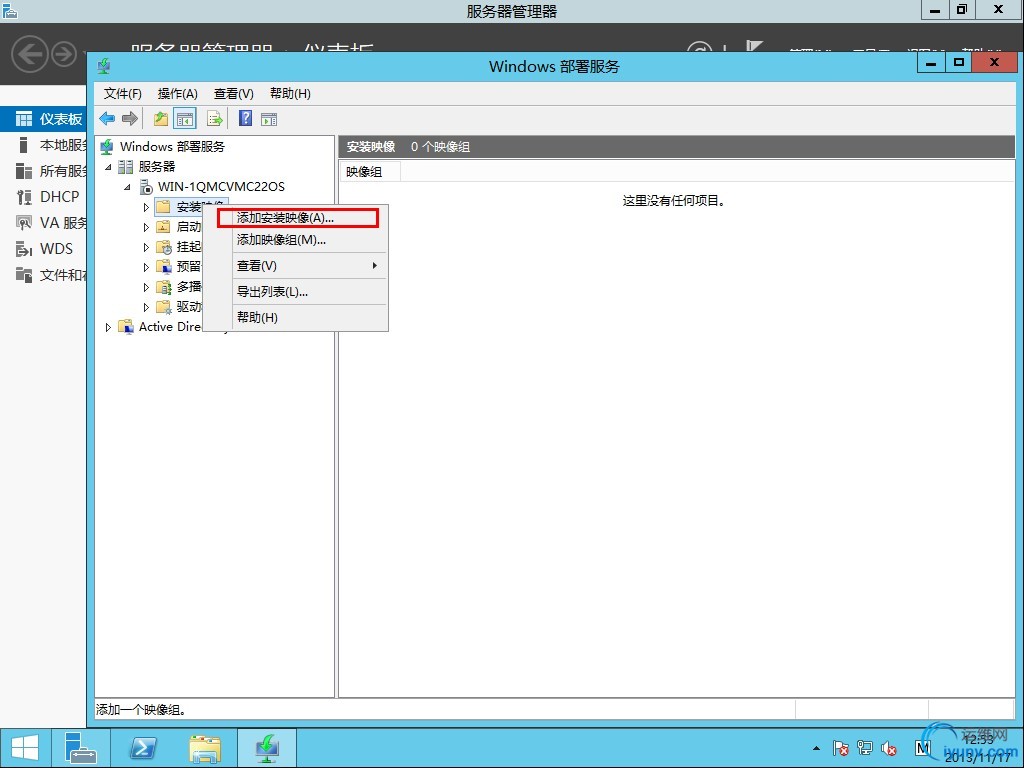The height and width of the screenshot is (768, 1024).
Task: Click the Action Center flag tray icon
Action: point(840,748)
